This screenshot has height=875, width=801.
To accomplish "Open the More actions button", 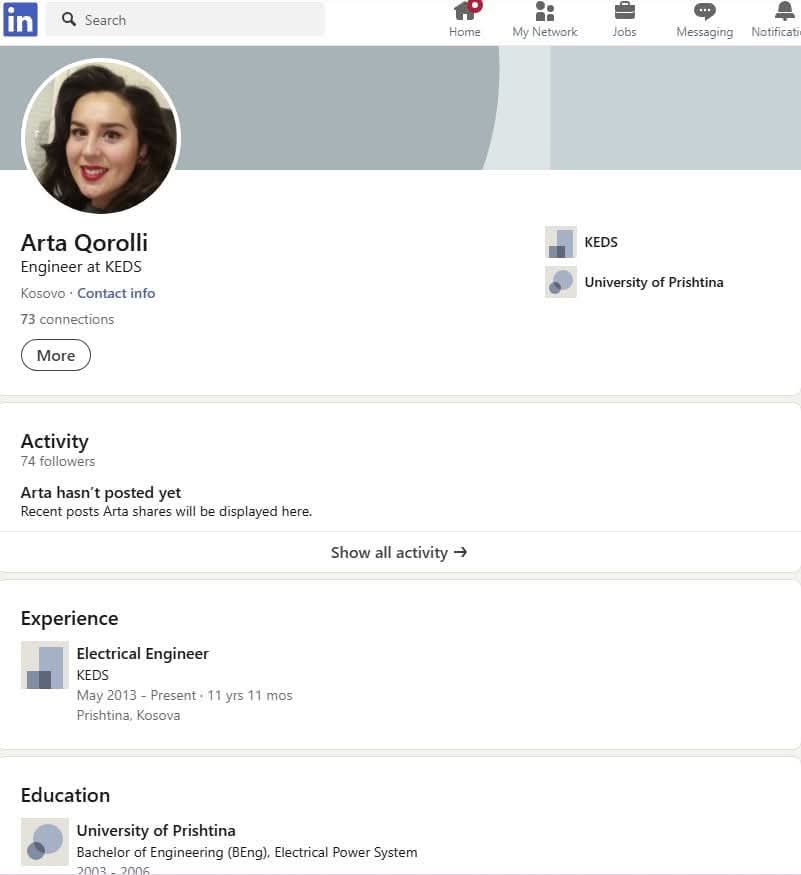I will point(56,355).
